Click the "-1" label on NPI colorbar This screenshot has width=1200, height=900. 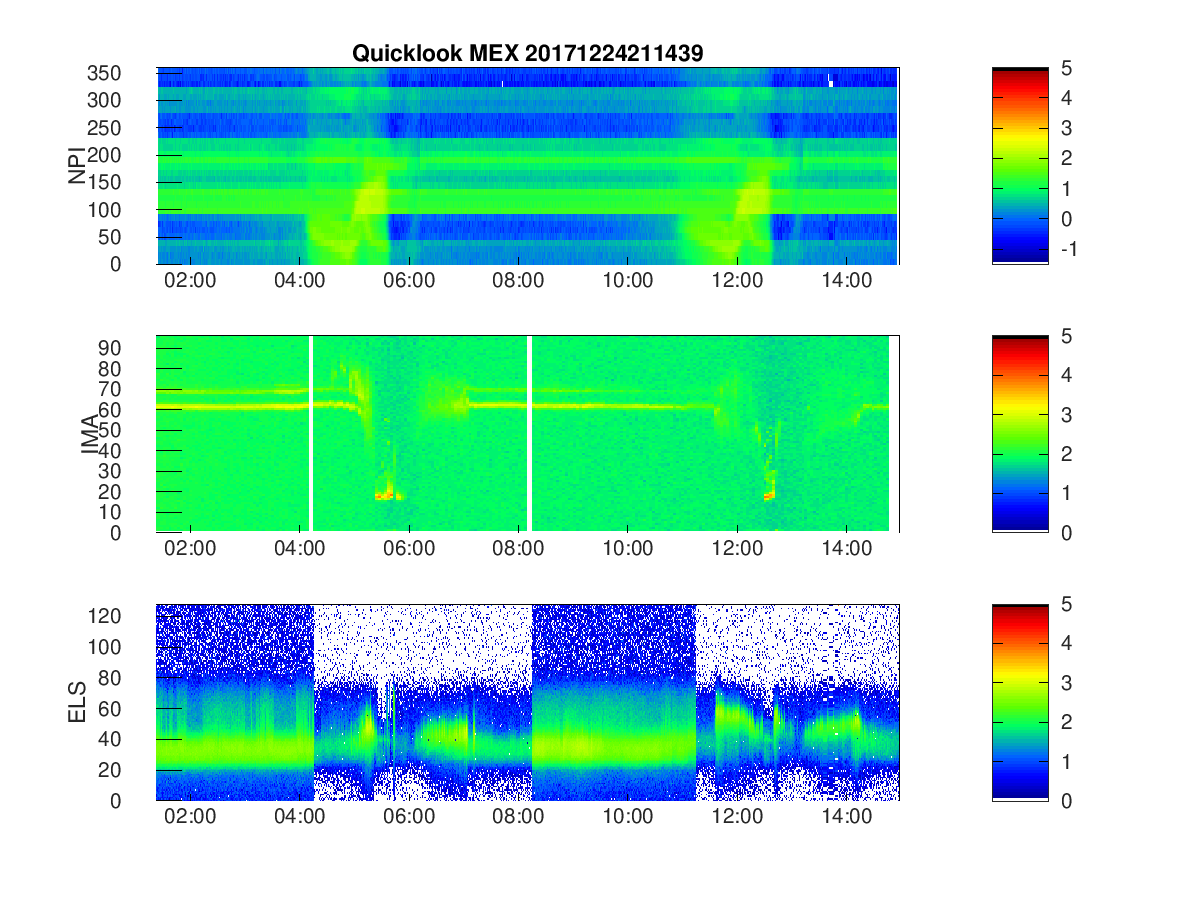tap(1068, 248)
